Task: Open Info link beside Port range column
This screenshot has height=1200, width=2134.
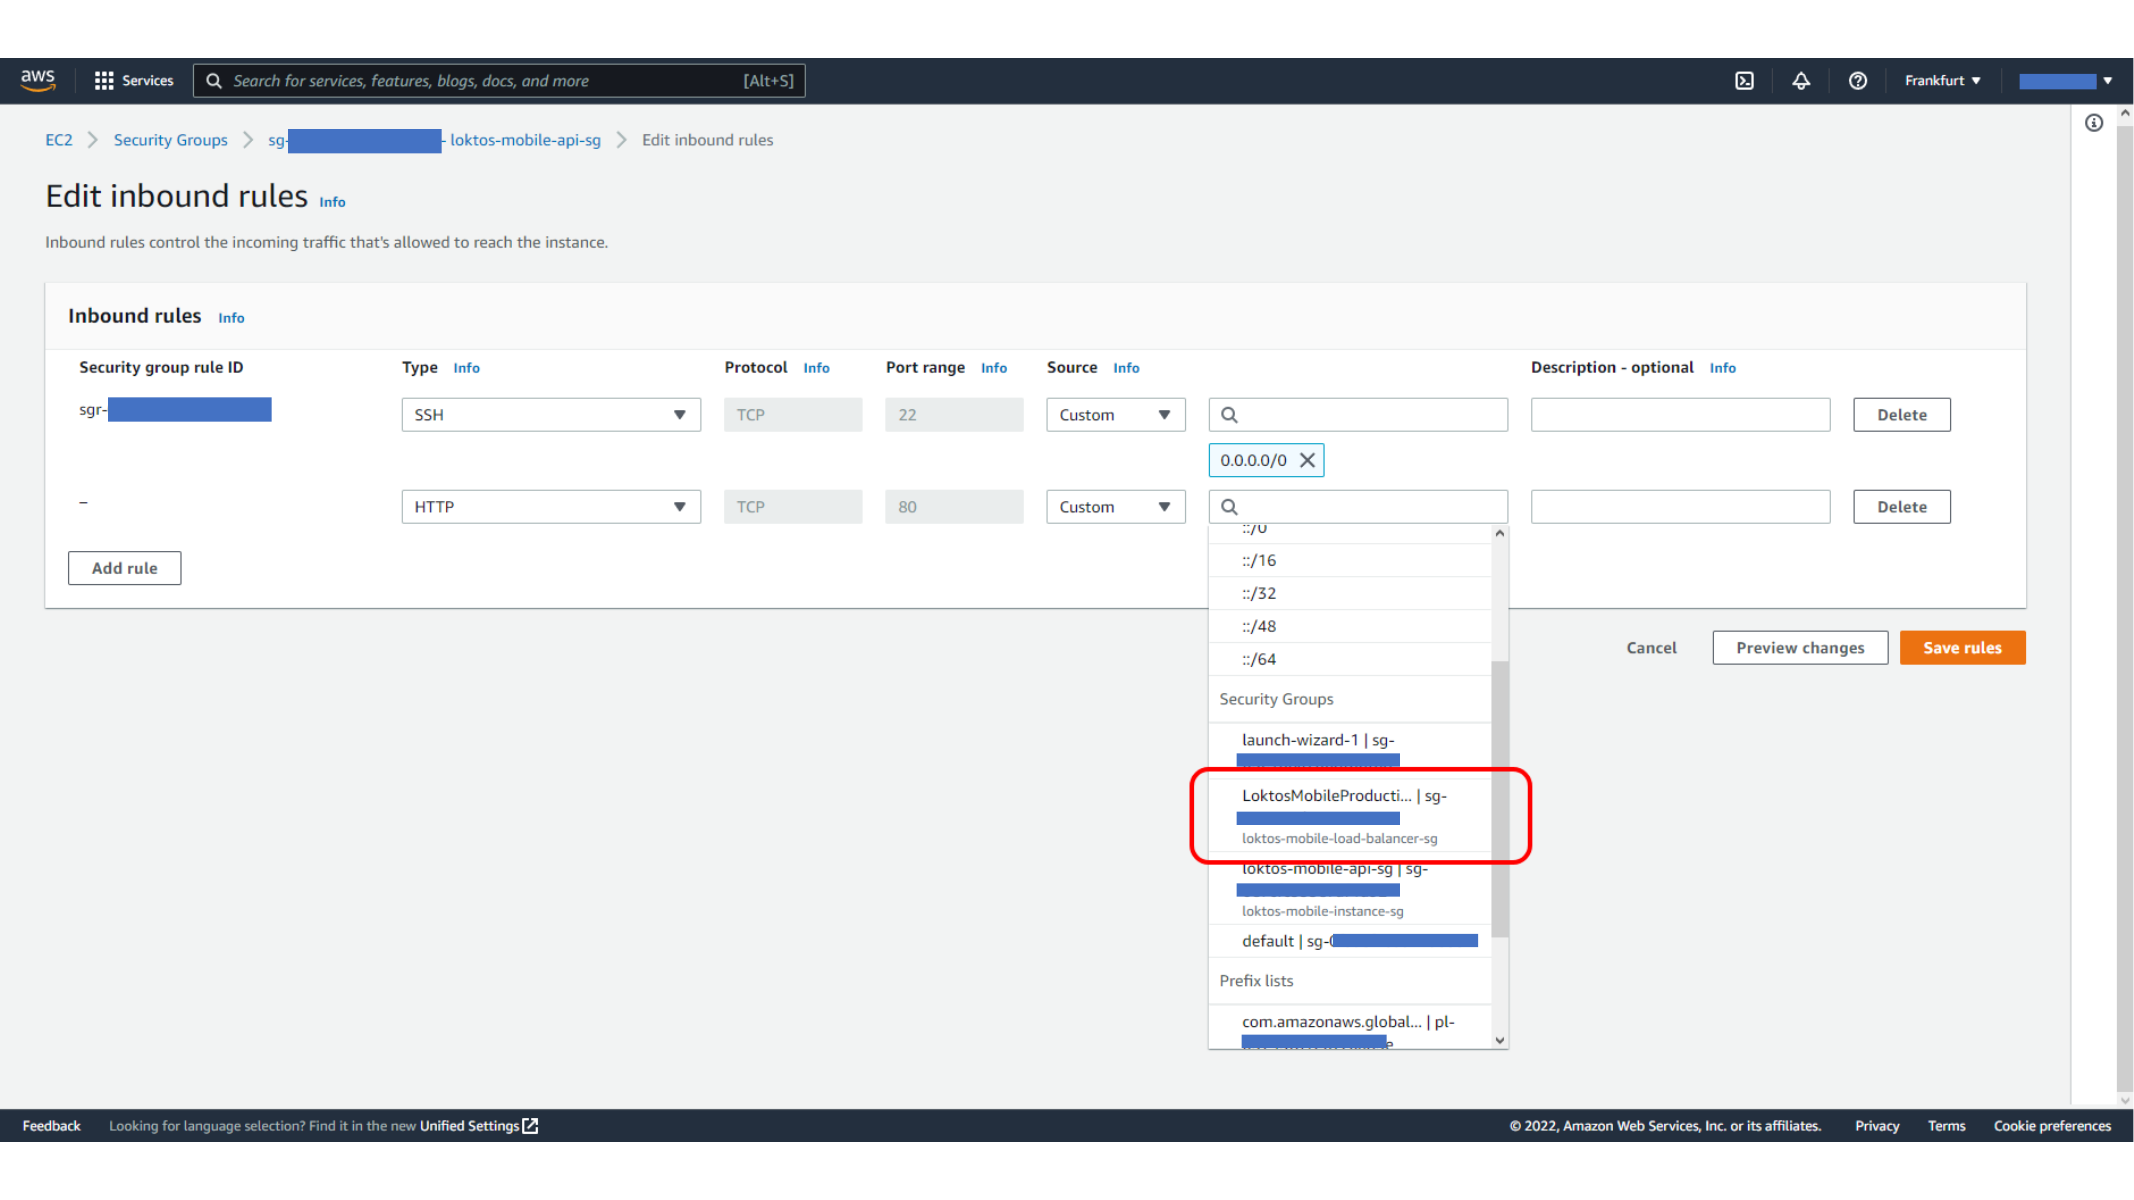Action: 994,368
